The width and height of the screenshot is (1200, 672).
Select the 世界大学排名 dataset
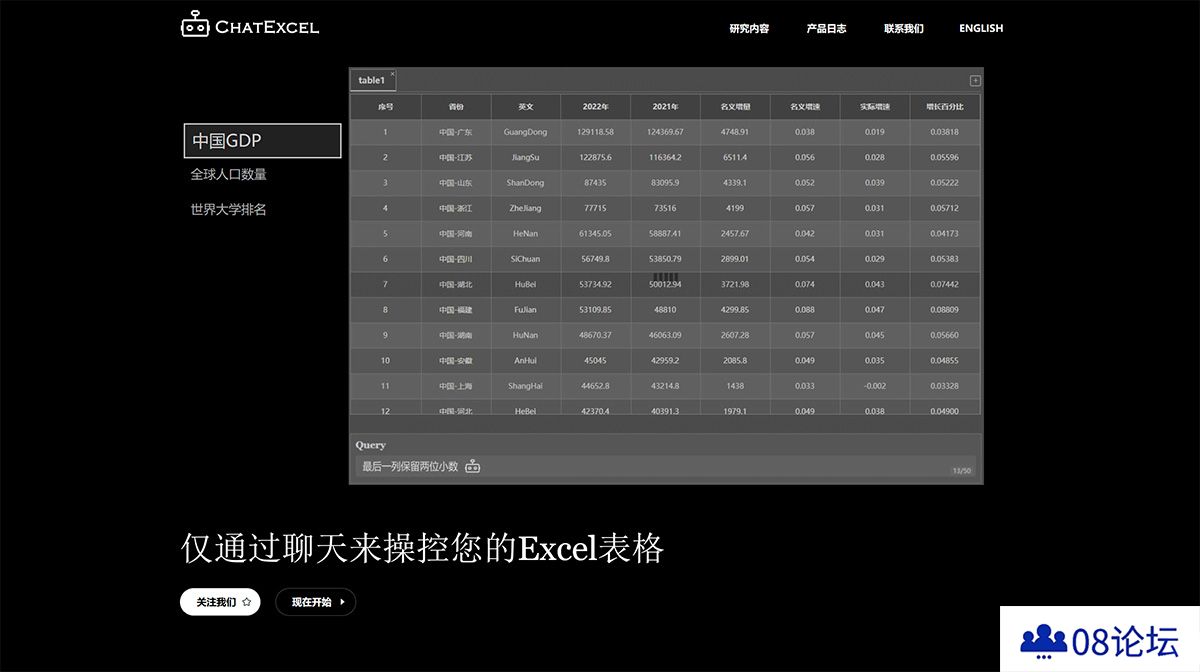(229, 209)
